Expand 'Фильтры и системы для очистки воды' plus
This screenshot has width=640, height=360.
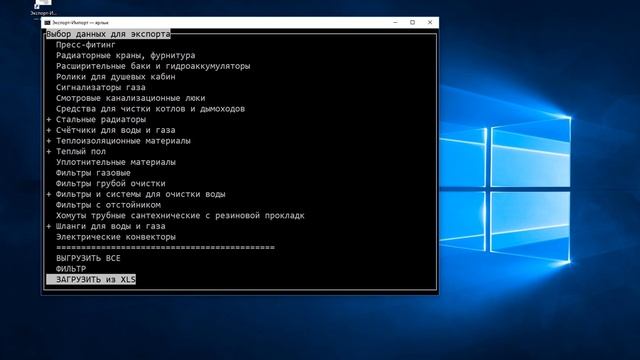[x=49, y=194]
